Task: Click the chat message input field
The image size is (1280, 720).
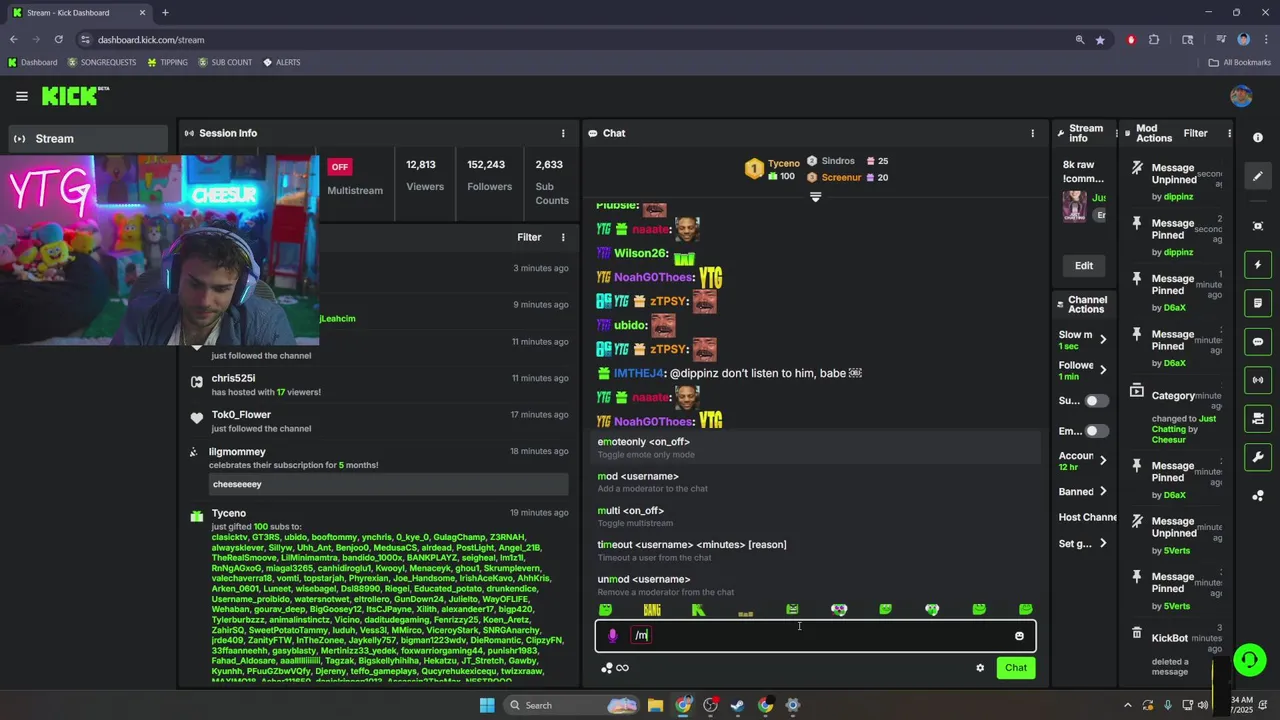Action: pos(815,636)
